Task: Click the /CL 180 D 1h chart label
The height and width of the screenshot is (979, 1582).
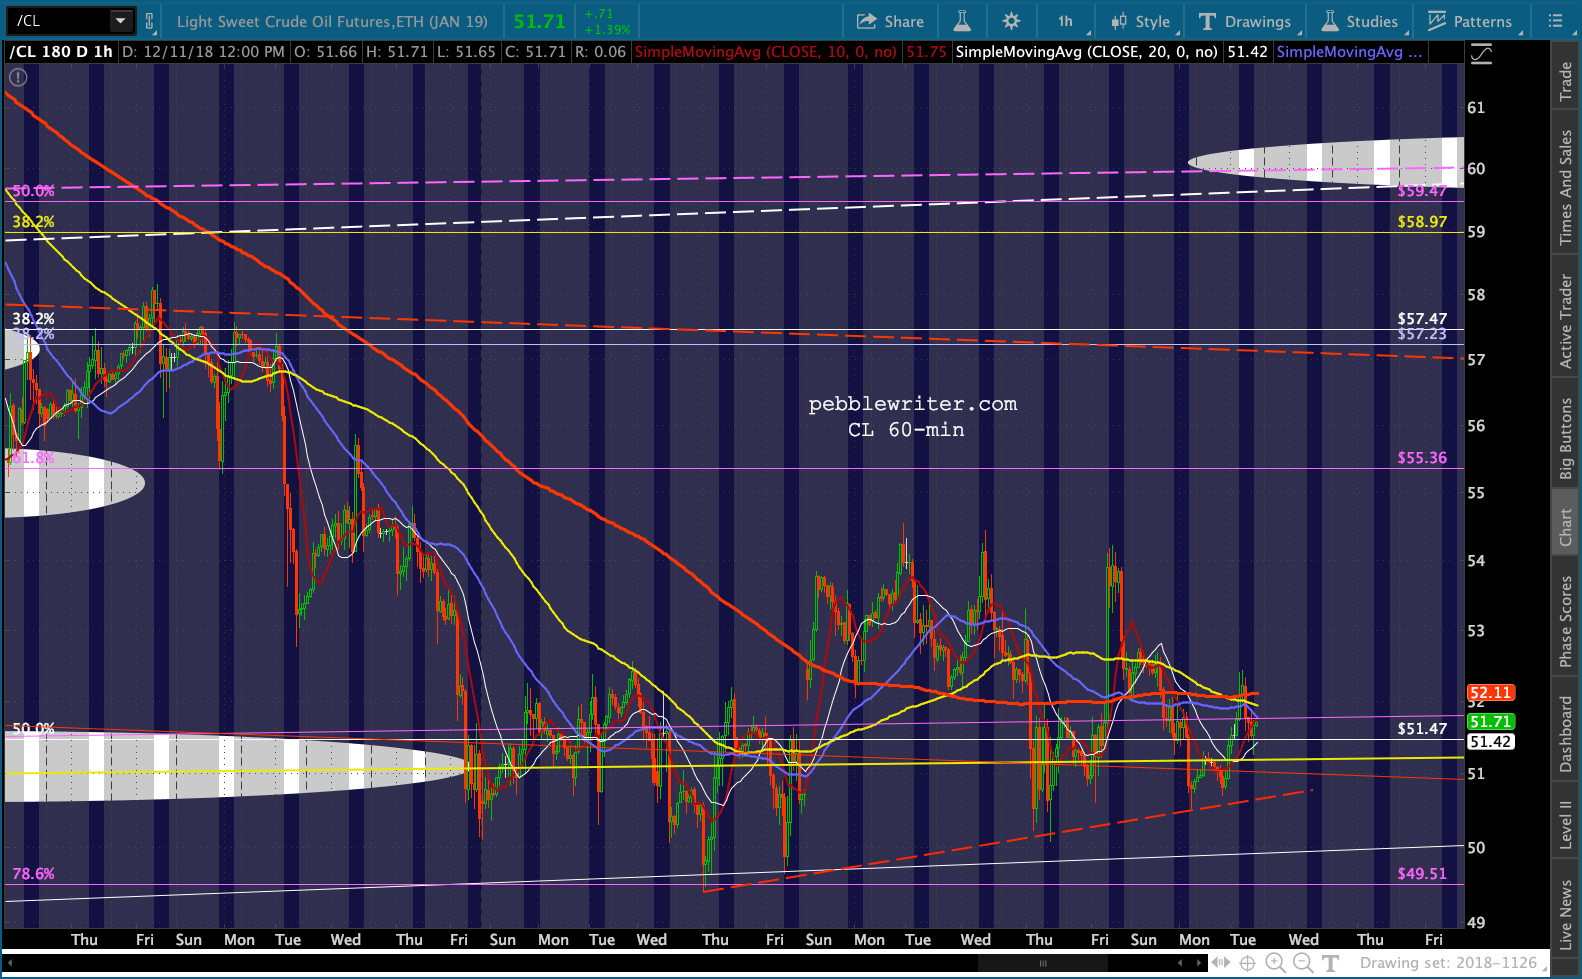Action: 61,52
